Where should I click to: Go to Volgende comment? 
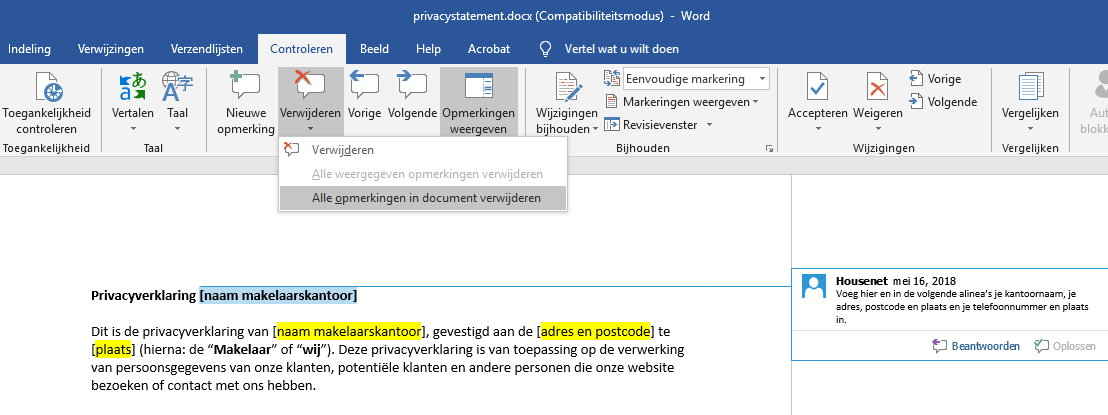pos(413,94)
